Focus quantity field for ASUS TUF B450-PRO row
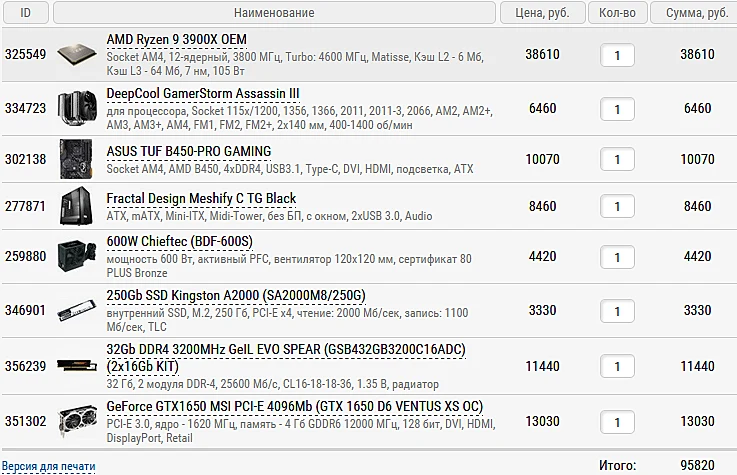 617,160
